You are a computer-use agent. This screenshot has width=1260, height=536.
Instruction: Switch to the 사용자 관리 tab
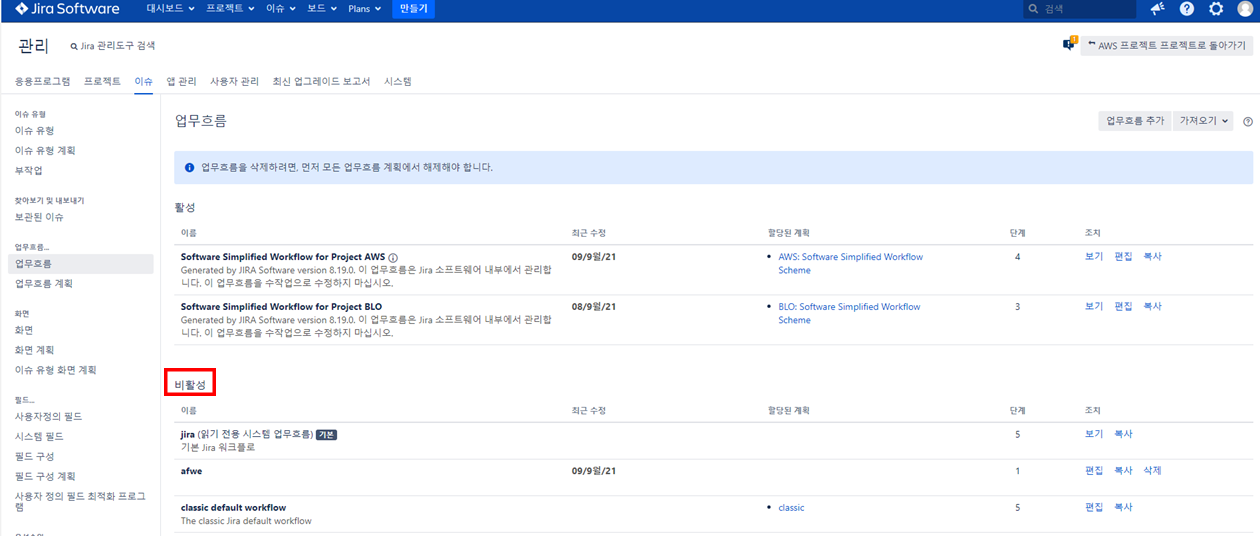(x=234, y=81)
